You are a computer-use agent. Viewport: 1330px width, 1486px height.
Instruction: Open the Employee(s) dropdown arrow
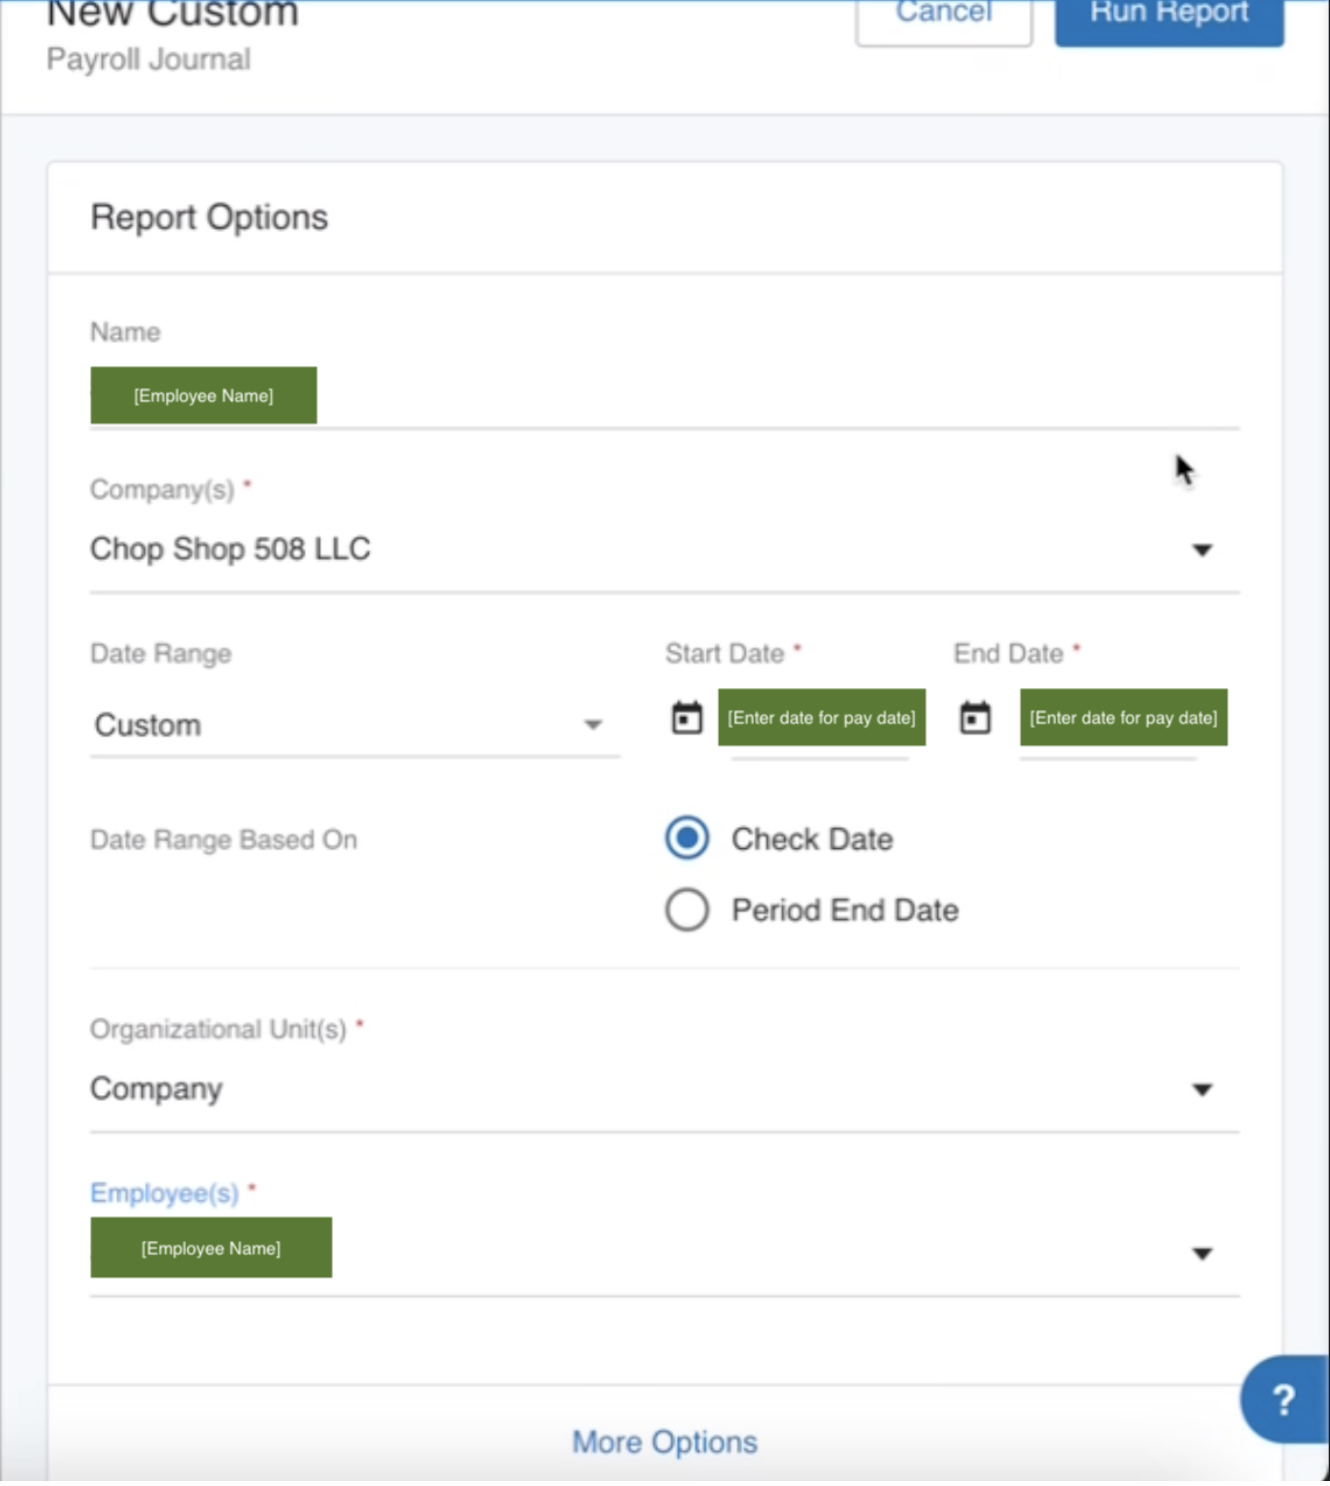[1202, 1253]
